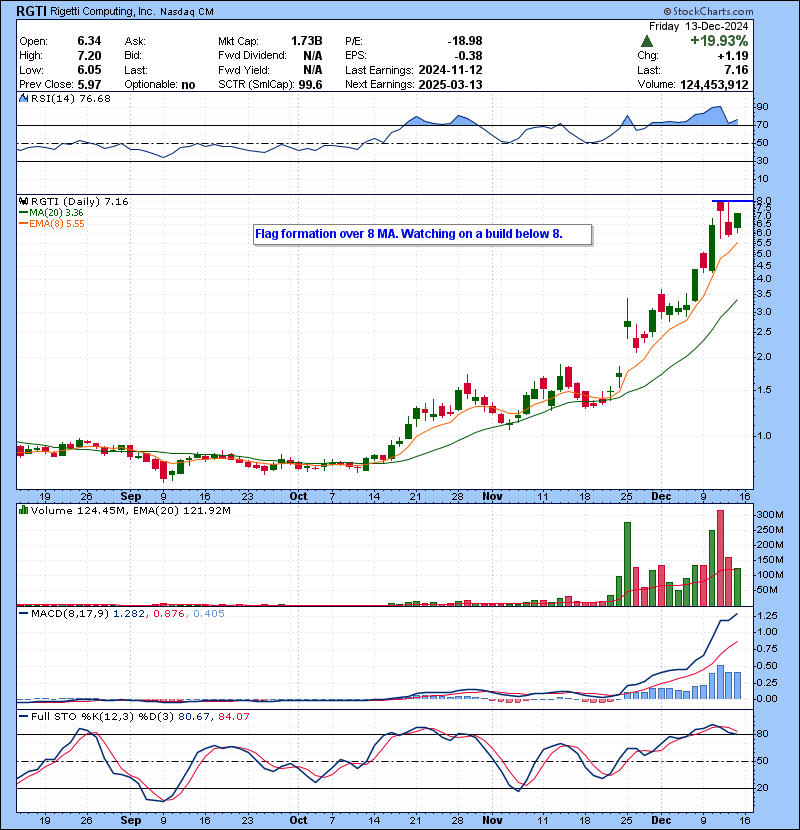The image size is (800, 830).
Task: Click the 'Nov' label on price axis
Action: click(492, 496)
